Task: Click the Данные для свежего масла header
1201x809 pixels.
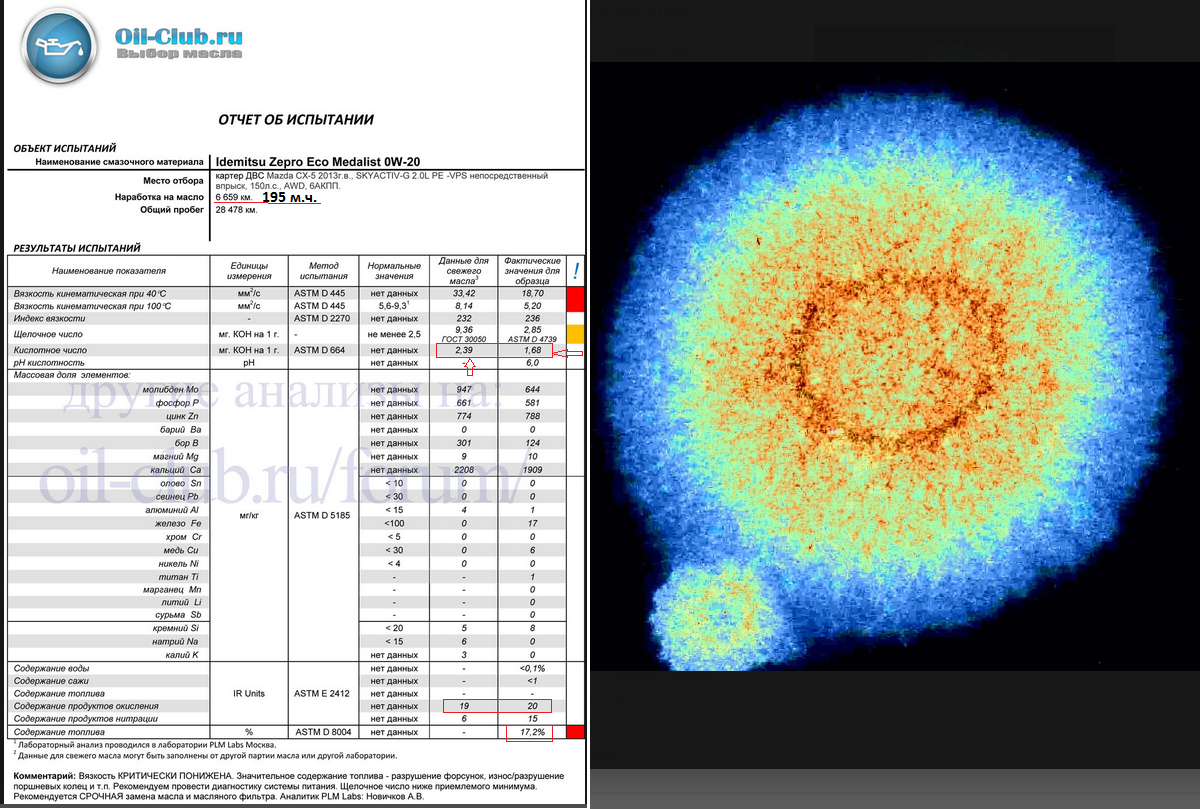Action: click(x=462, y=271)
